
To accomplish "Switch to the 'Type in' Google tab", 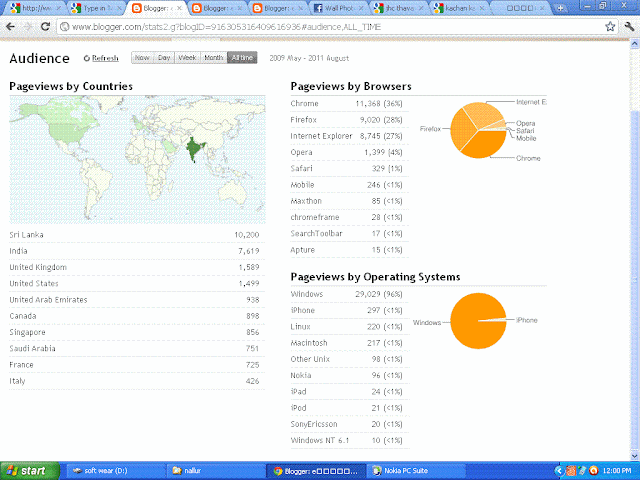I will pyautogui.click(x=96, y=8).
